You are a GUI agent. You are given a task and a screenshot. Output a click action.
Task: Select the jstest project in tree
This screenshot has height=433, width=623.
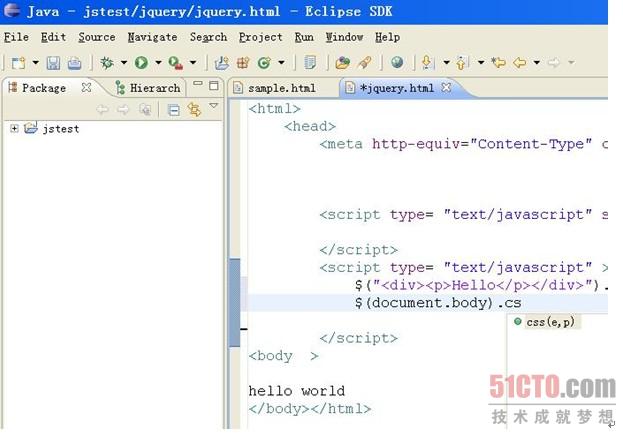pos(61,129)
